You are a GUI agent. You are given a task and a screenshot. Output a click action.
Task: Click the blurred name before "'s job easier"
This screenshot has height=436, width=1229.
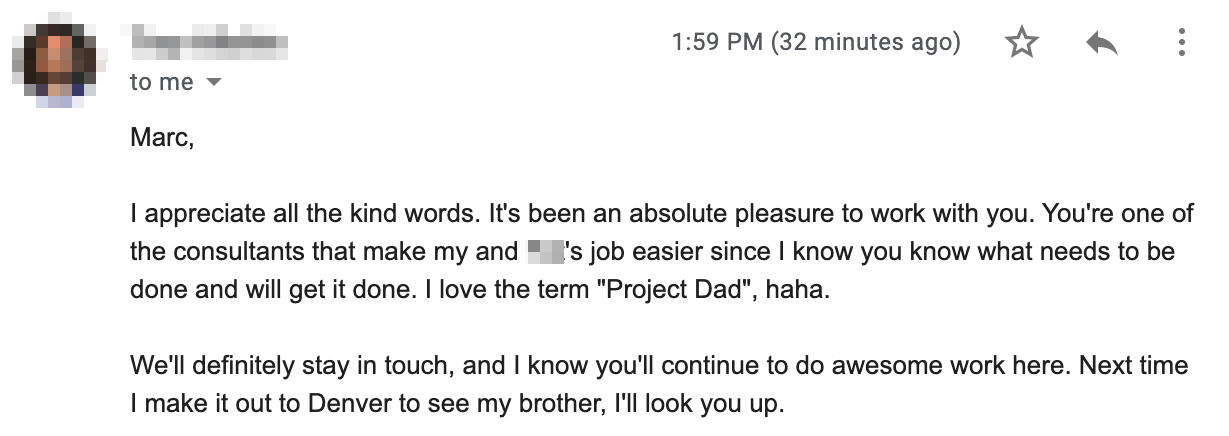pos(546,251)
